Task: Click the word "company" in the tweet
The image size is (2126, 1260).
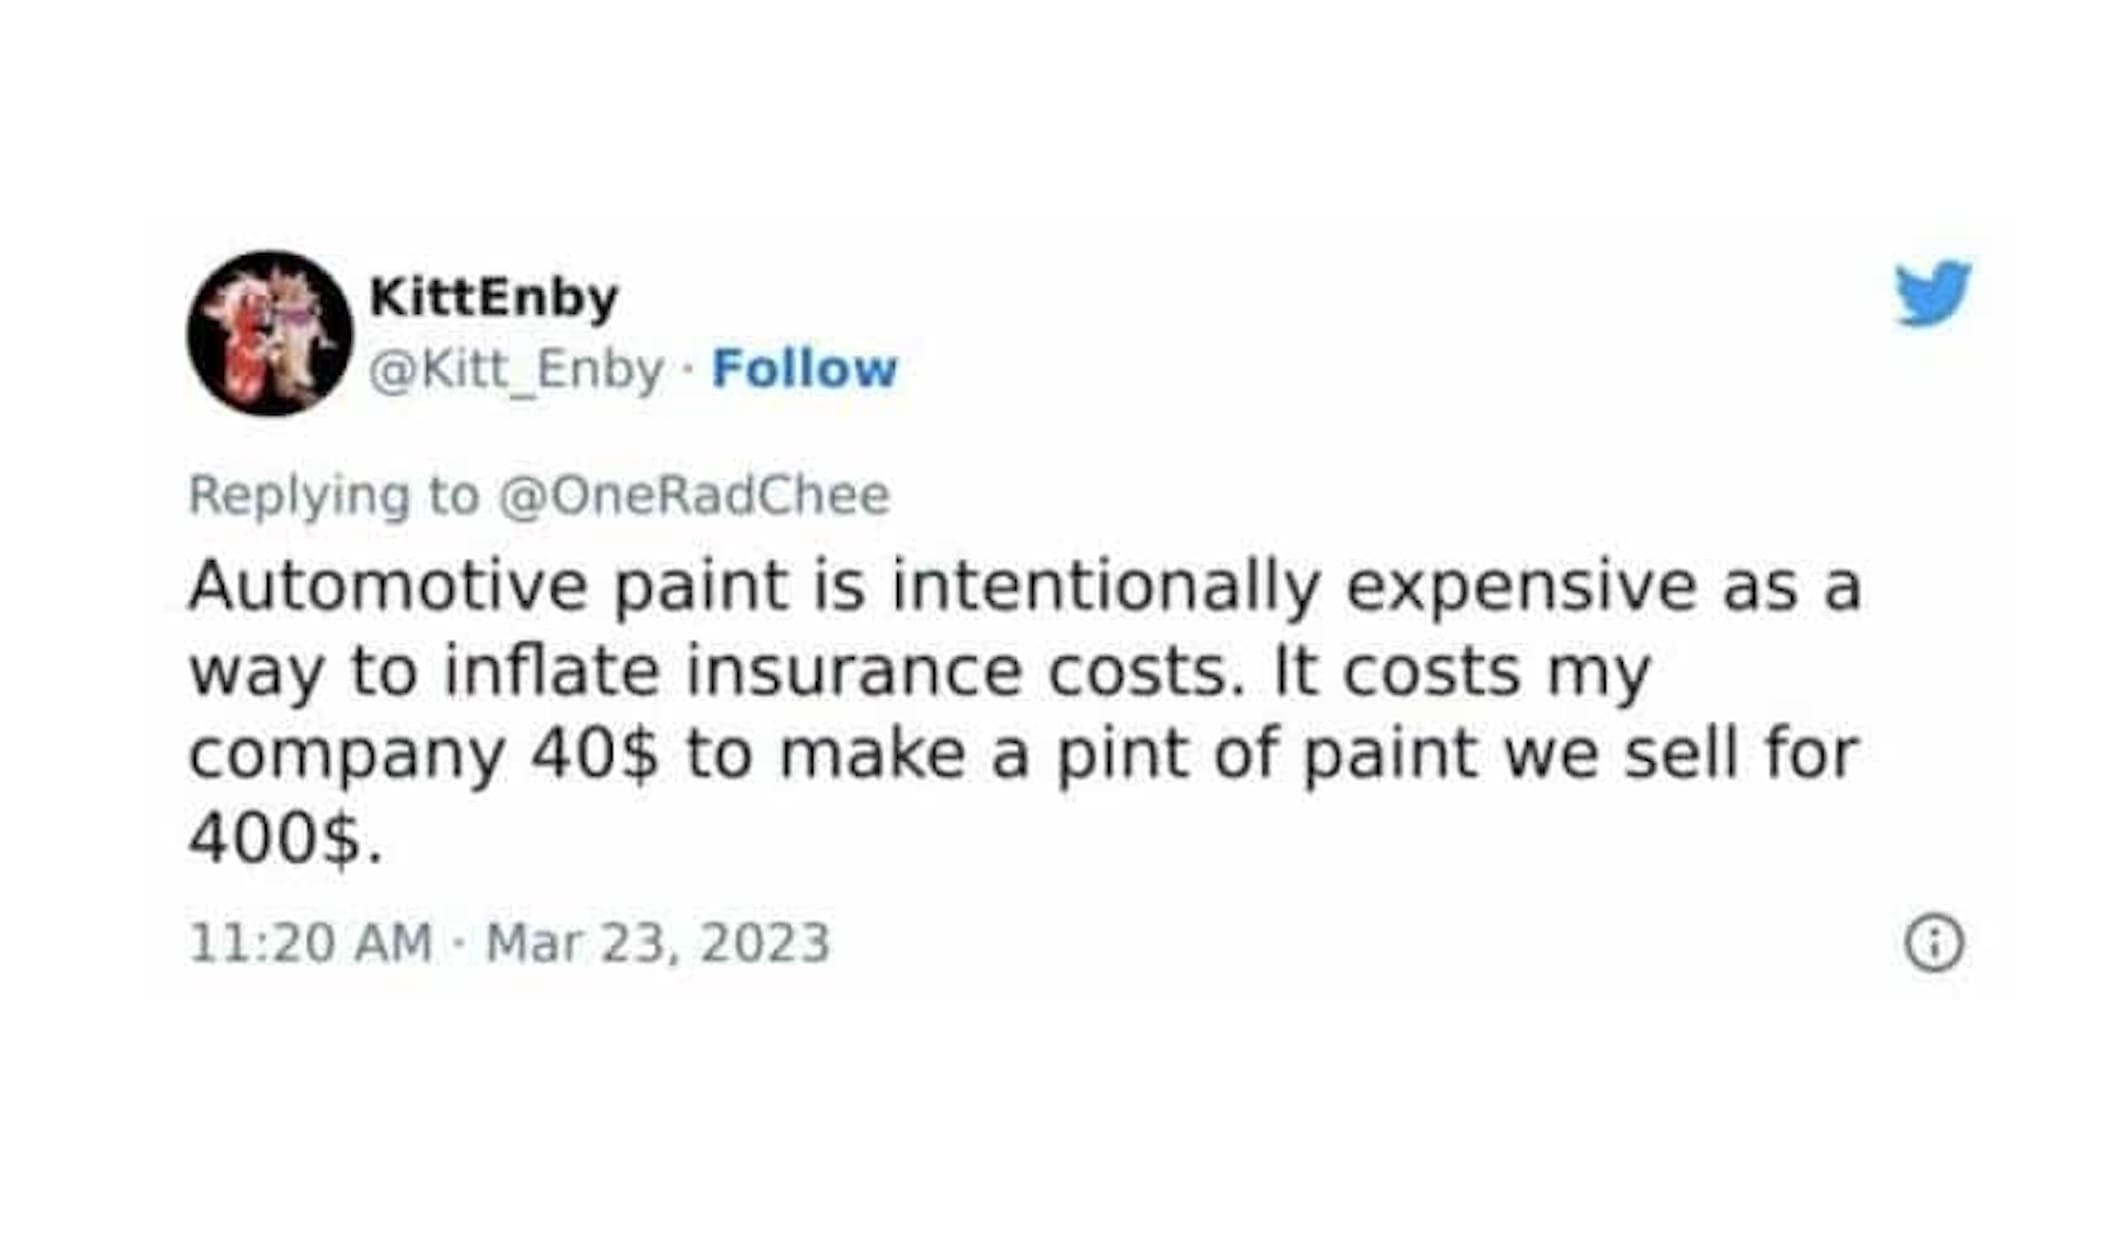Action: [x=347, y=756]
